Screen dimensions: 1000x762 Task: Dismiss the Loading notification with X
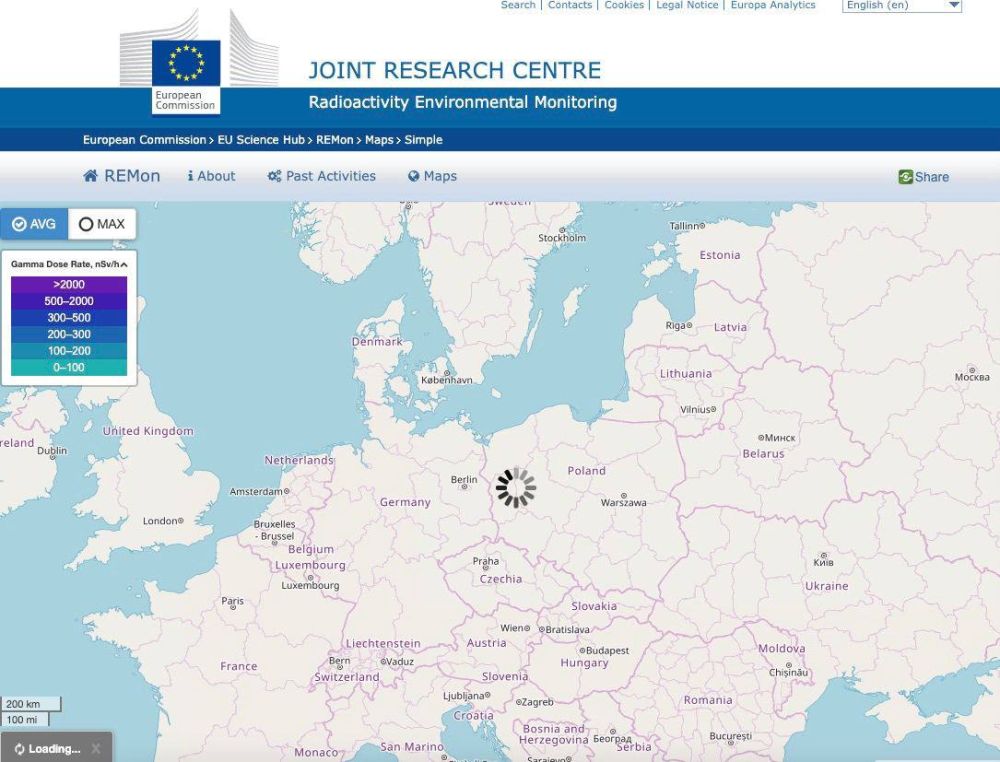96,748
